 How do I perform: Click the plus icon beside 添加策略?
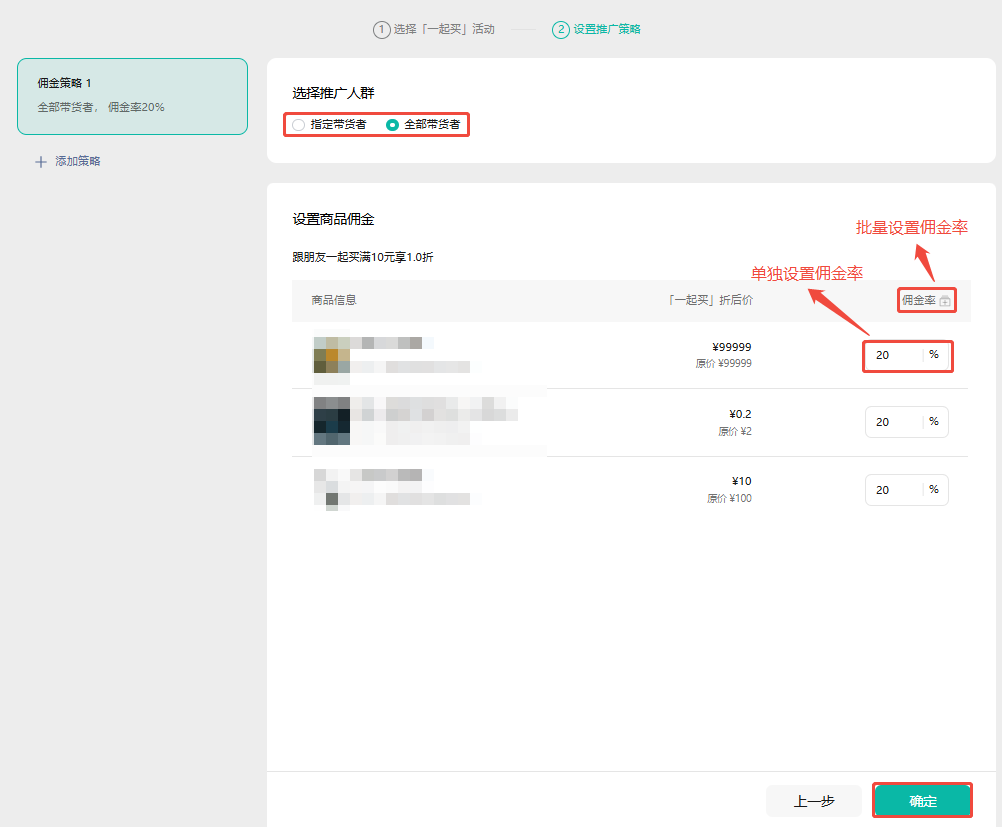tap(41, 162)
